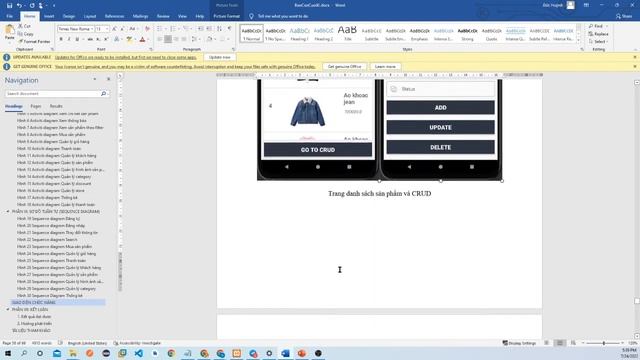
Task: Click the Sort icon in Paragraph group
Action: tap(220, 29)
